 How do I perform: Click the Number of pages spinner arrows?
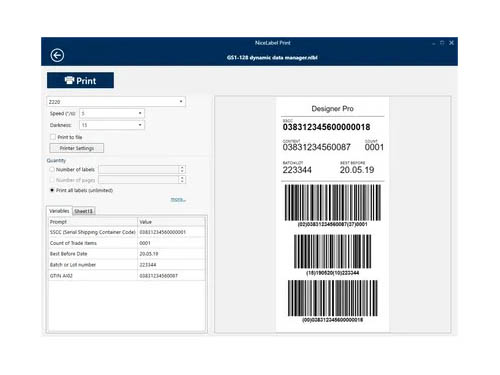[182, 180]
